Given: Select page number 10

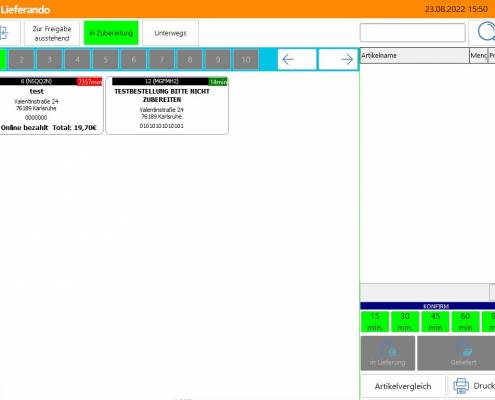Looking at the screenshot, I should point(246,60).
